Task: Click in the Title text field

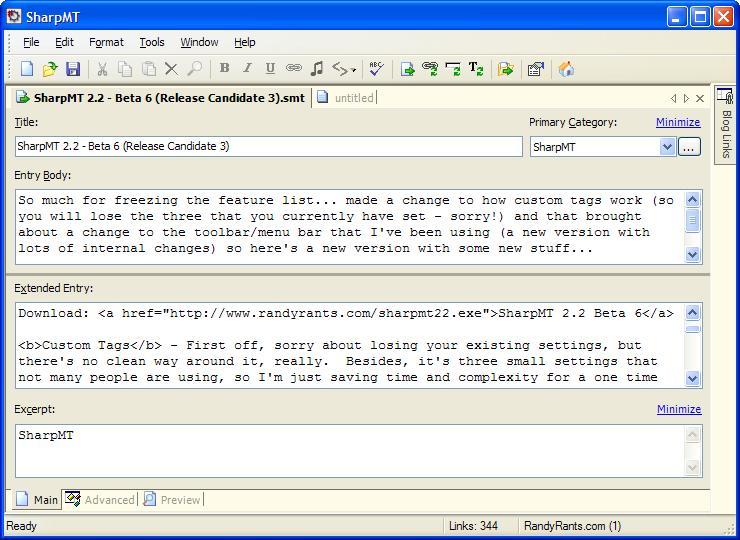Action: pos(269,146)
